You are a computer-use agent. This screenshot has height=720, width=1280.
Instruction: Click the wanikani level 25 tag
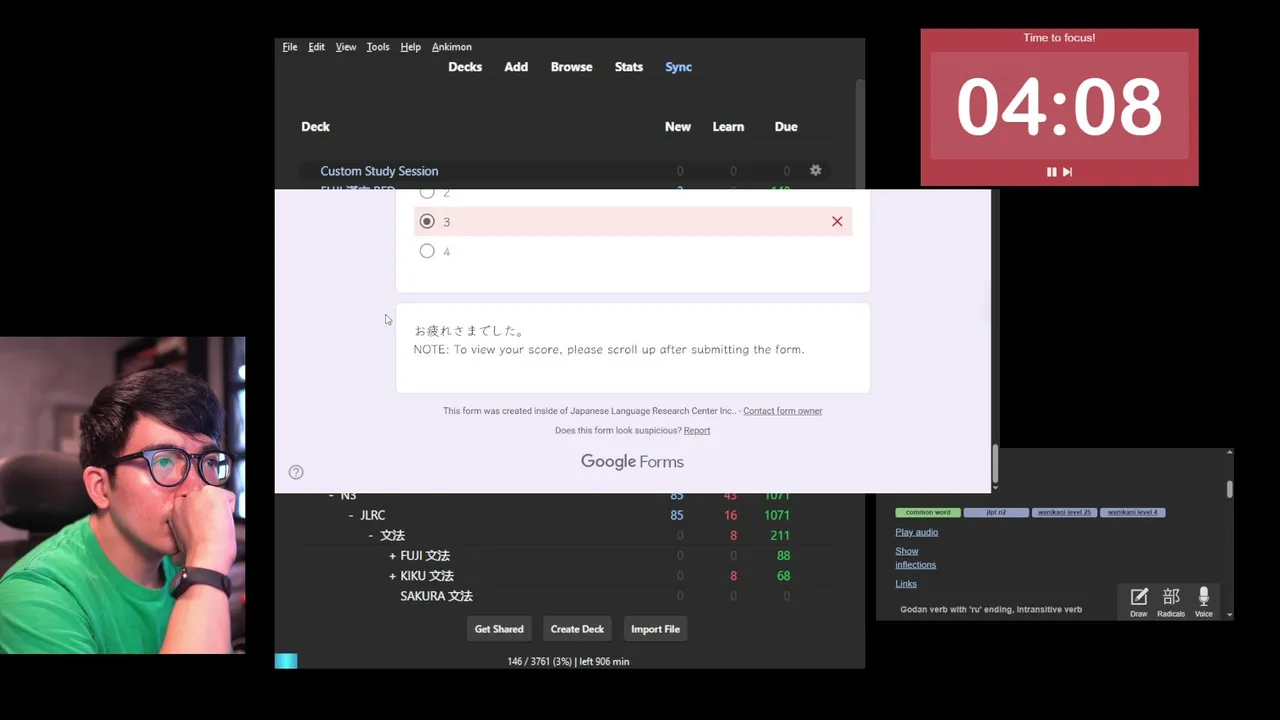coord(1064,512)
